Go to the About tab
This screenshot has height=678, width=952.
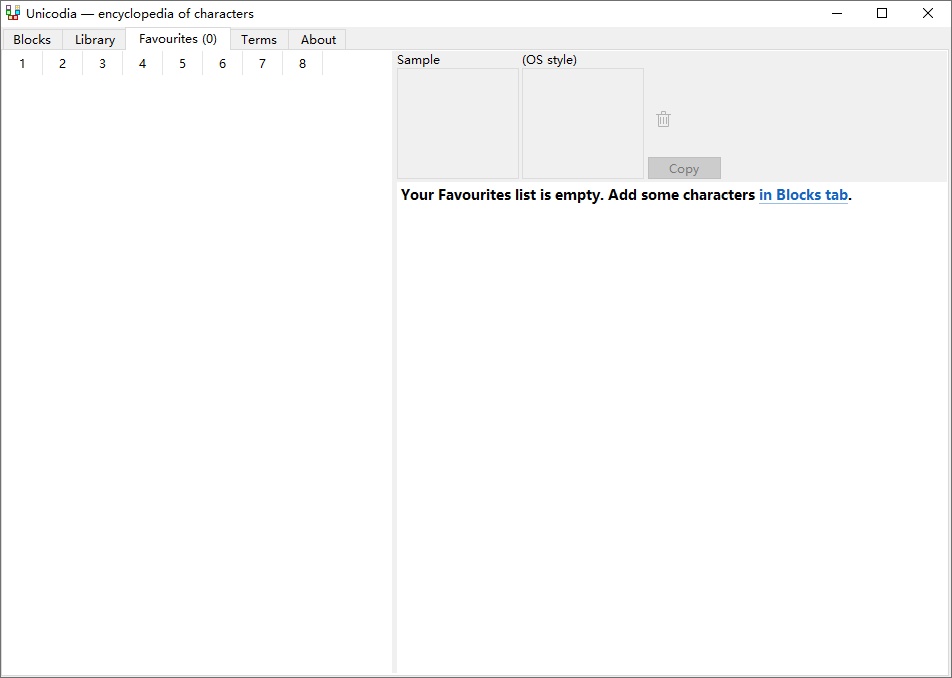[318, 40]
